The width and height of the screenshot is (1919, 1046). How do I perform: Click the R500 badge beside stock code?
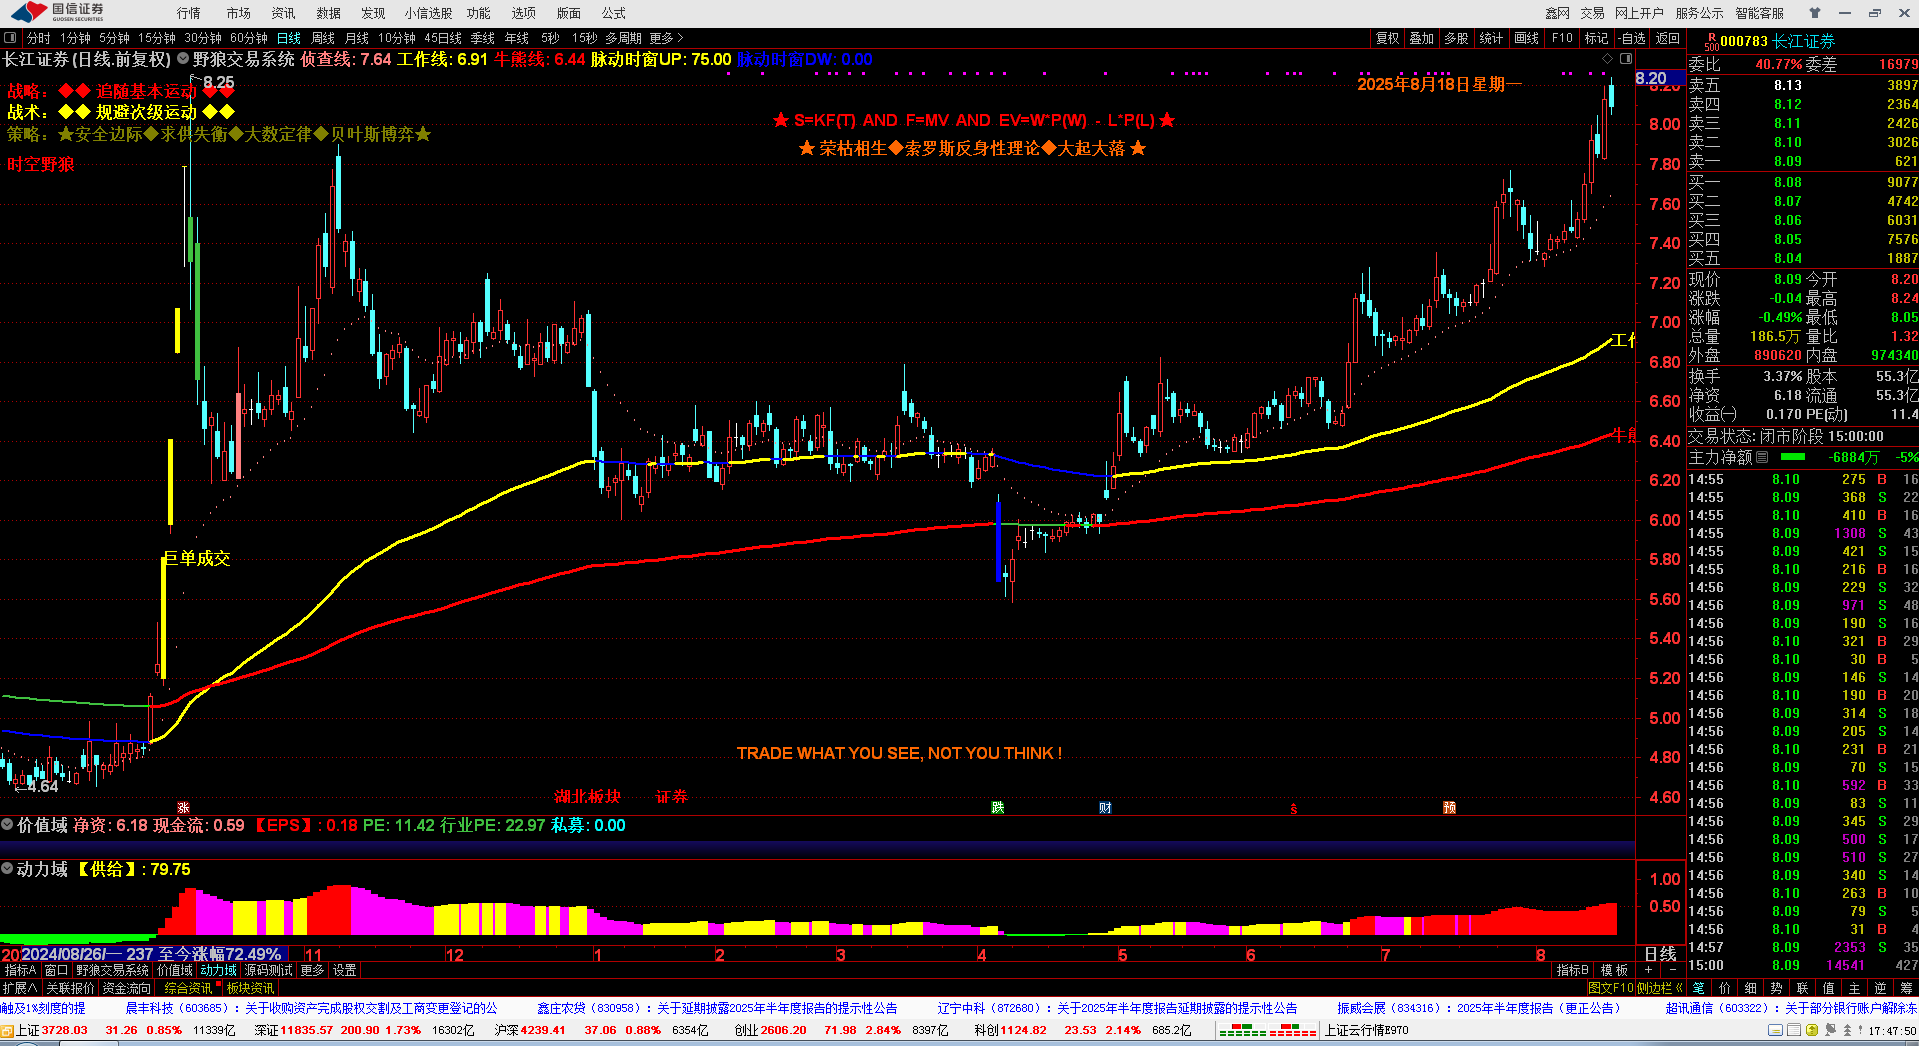coord(1711,41)
